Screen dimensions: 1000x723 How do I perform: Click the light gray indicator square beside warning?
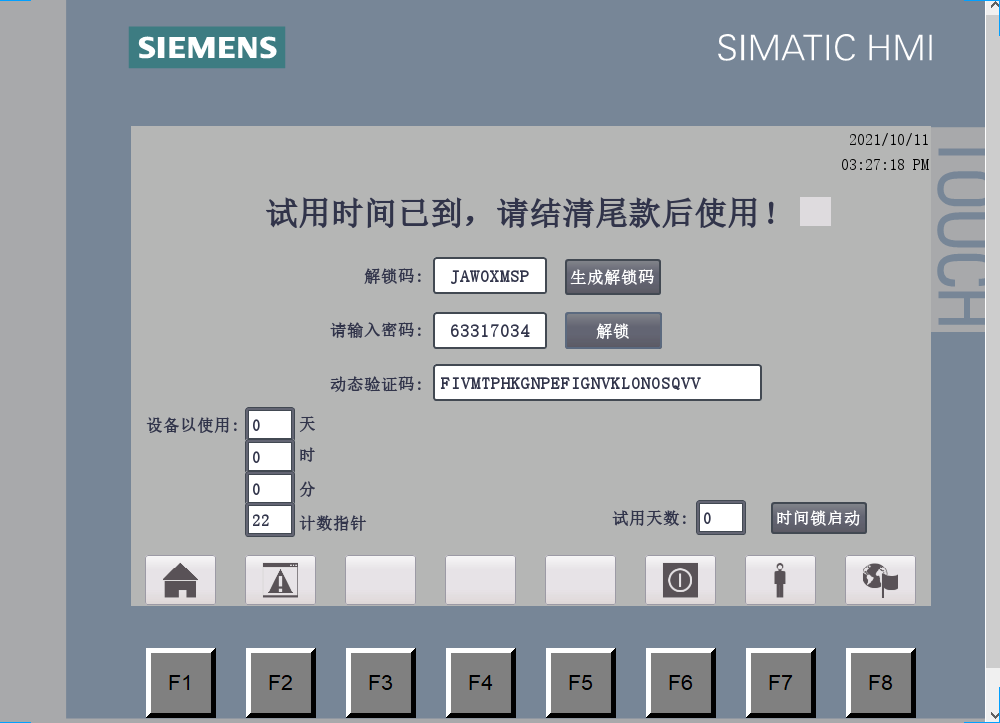(816, 212)
